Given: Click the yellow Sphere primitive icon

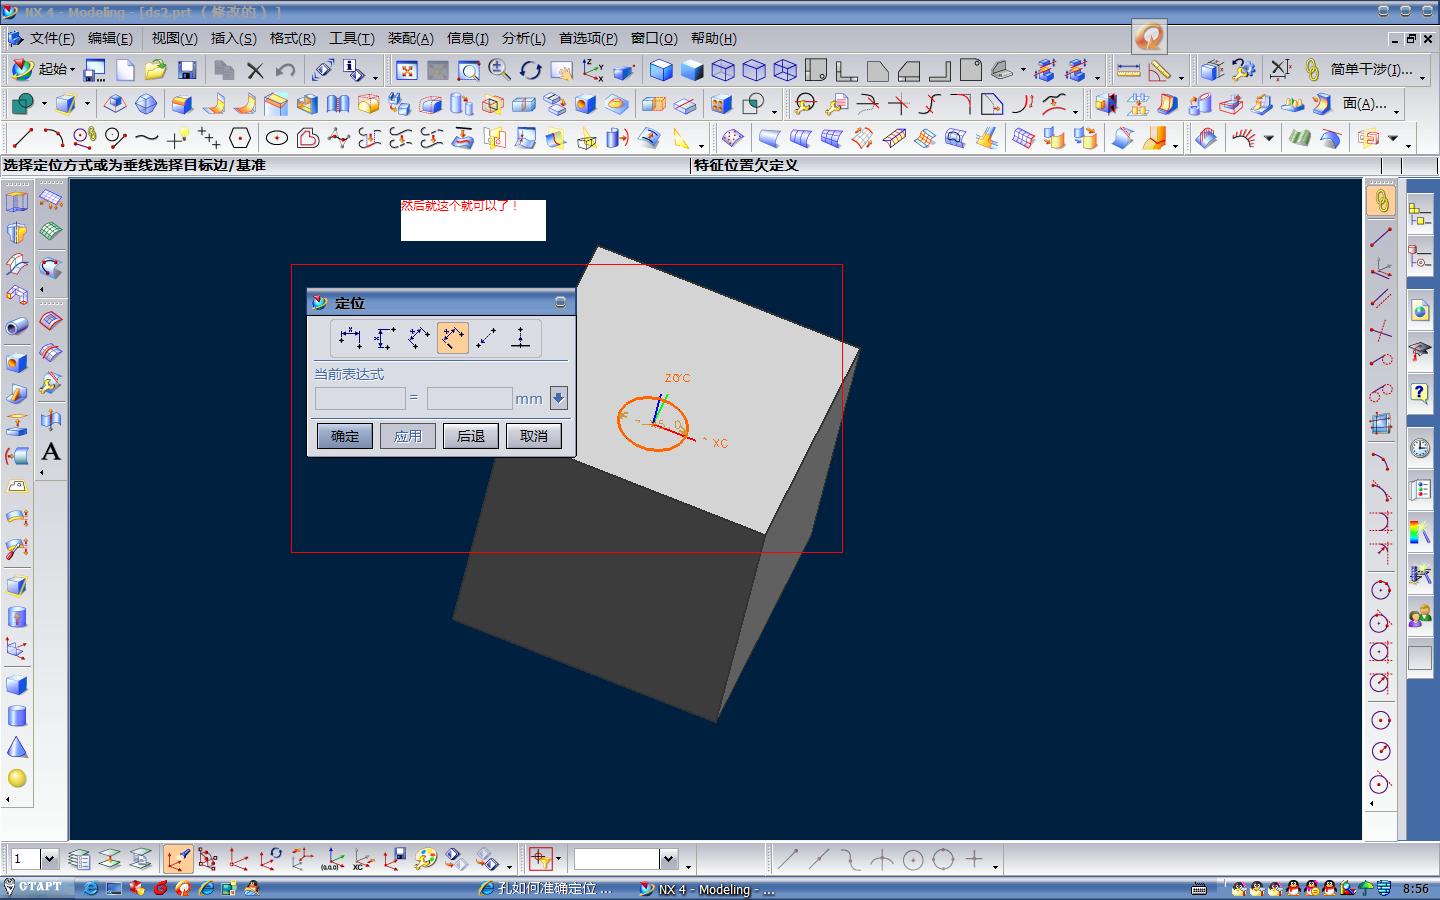Looking at the screenshot, I should pos(17,778).
